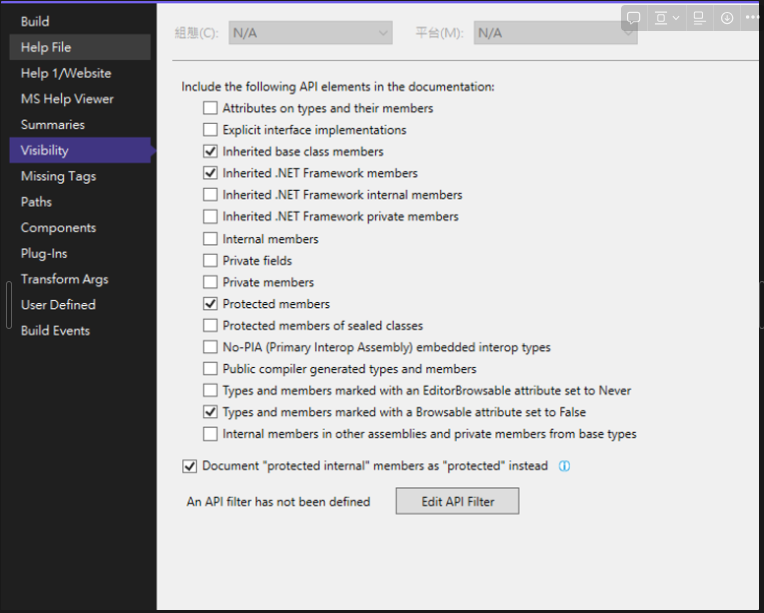Click the image layout icon in overlay toolbar
The image size is (764, 613).
point(661,19)
